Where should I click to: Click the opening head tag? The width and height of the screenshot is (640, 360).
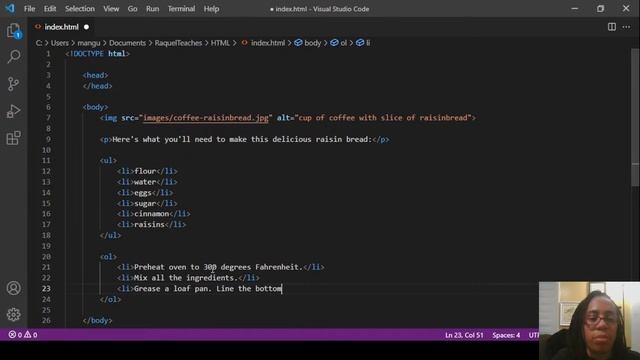[95, 75]
